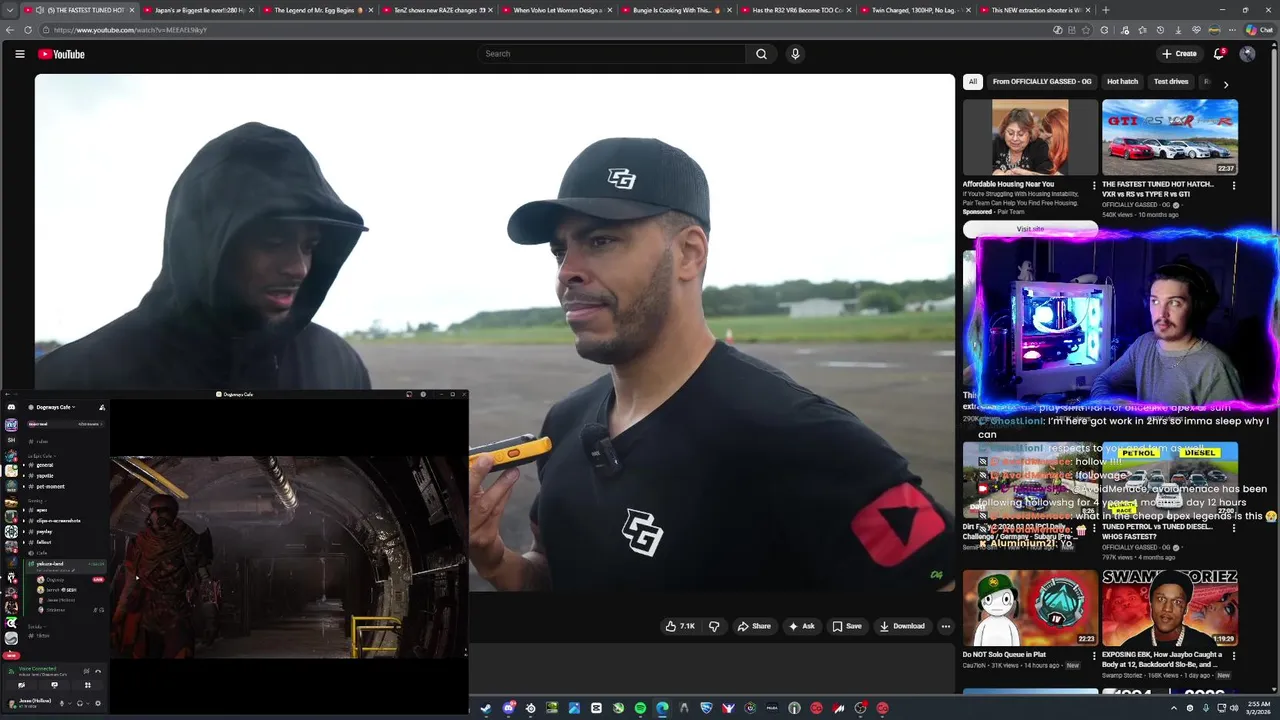This screenshot has width=1280, height=720.
Task: Show more filter chips with right arrow
Action: (x=1226, y=84)
